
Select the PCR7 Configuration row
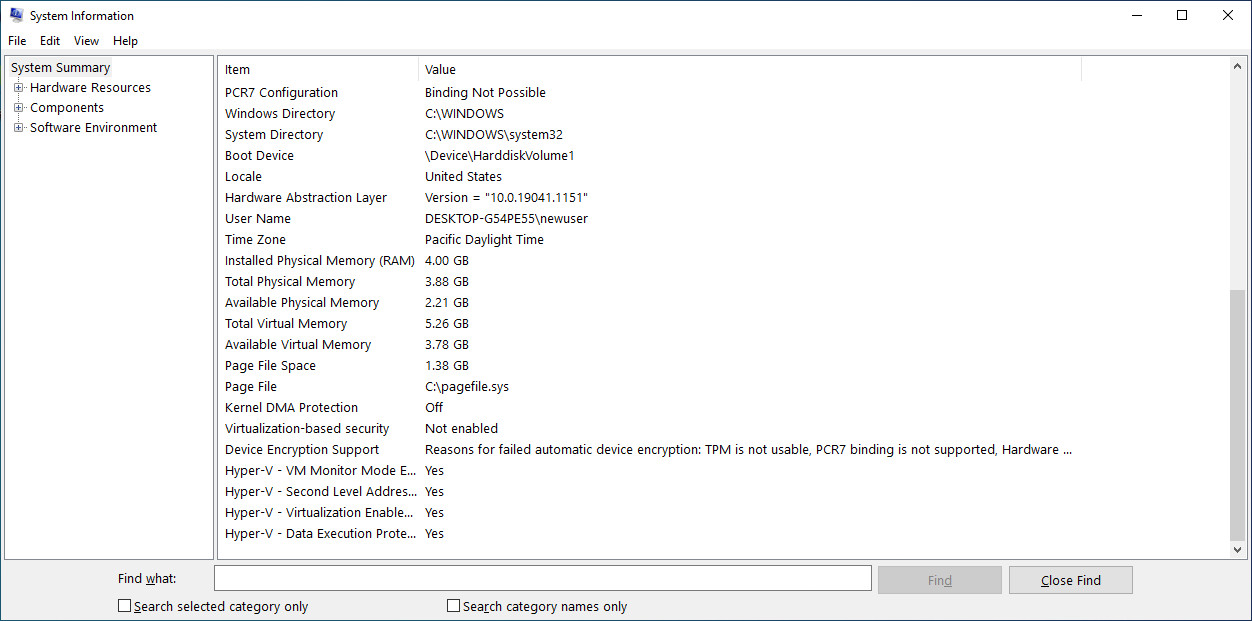(650, 93)
